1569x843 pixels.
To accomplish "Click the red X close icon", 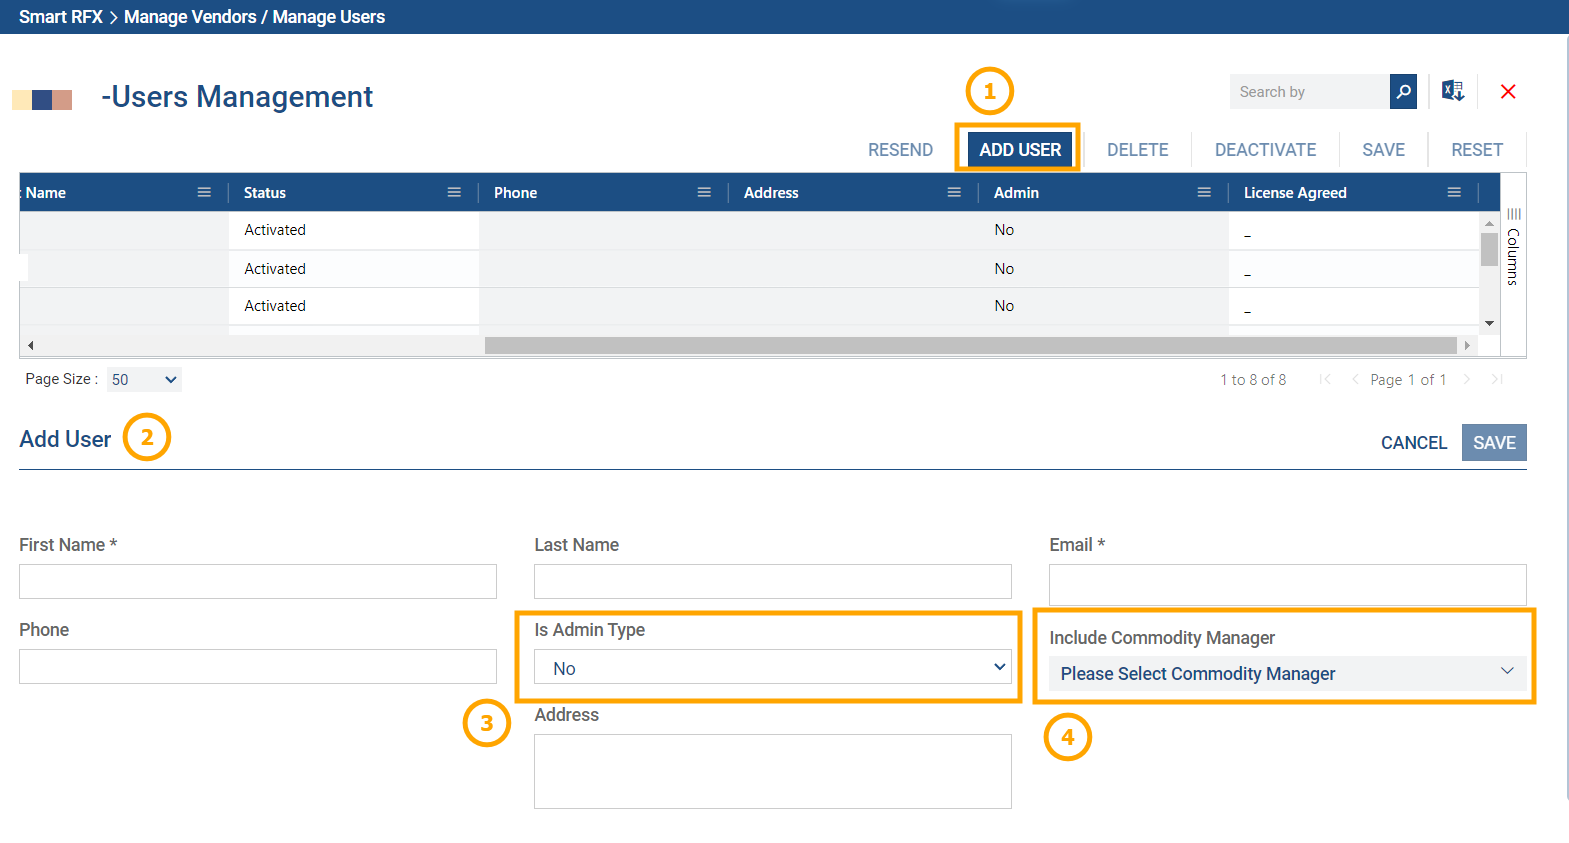I will click(1508, 92).
